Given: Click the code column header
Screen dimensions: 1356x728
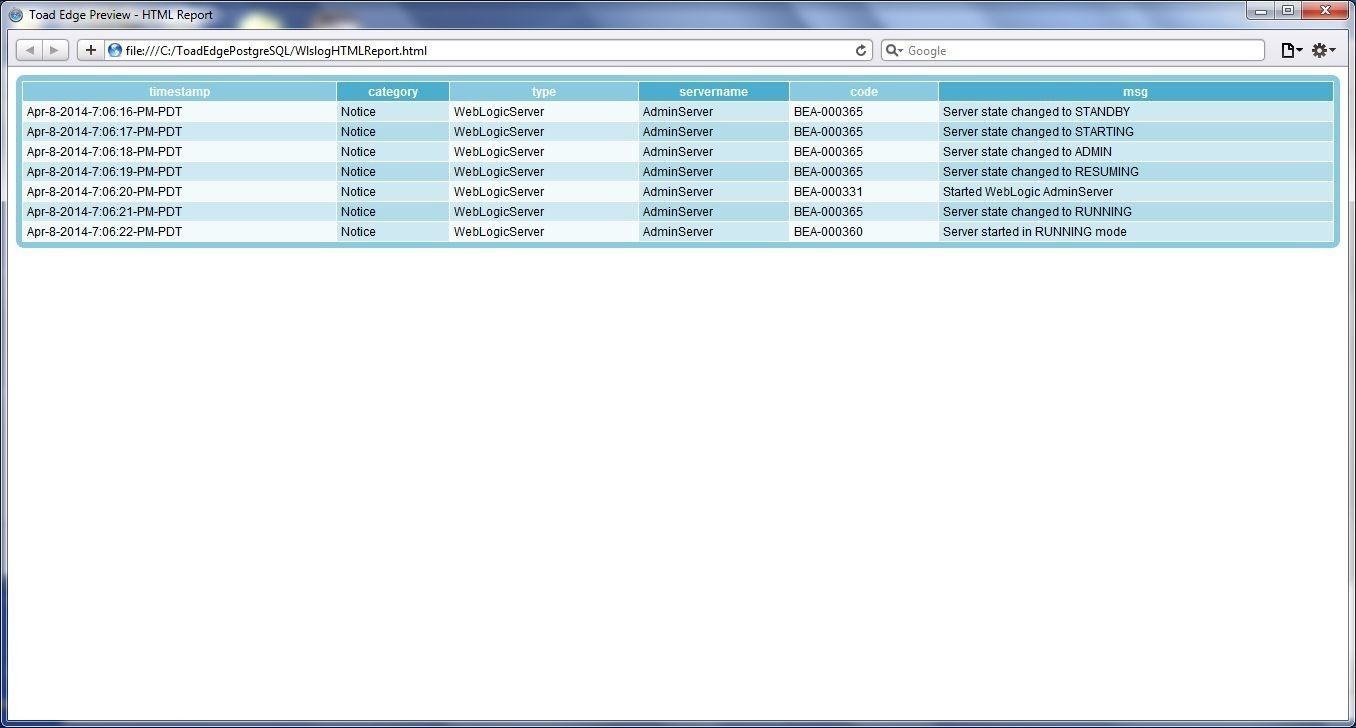Looking at the screenshot, I should (x=864, y=92).
